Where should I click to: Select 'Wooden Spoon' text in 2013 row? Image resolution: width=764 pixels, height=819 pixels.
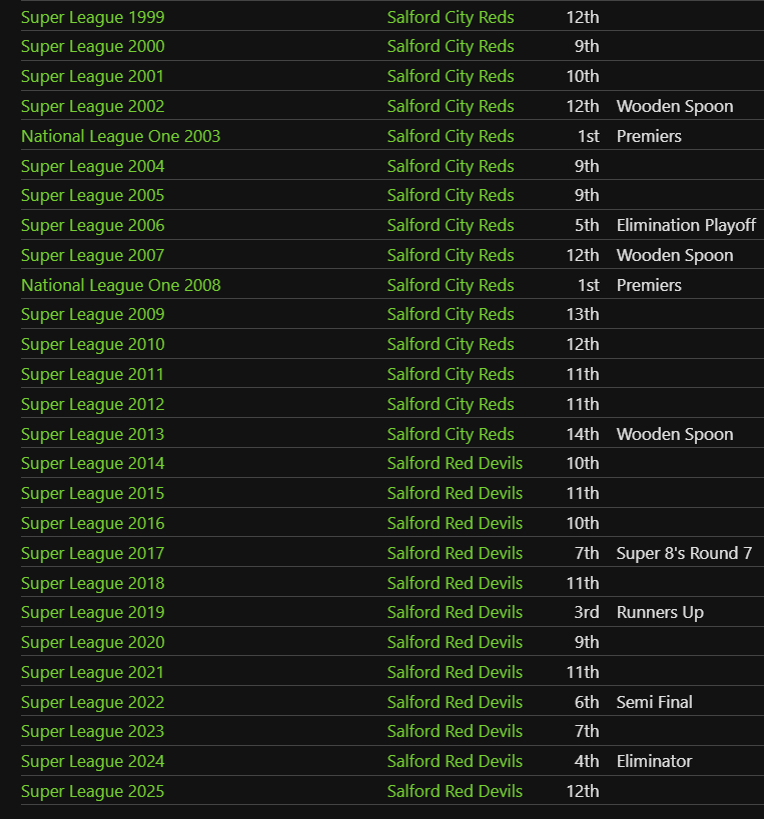675,435
